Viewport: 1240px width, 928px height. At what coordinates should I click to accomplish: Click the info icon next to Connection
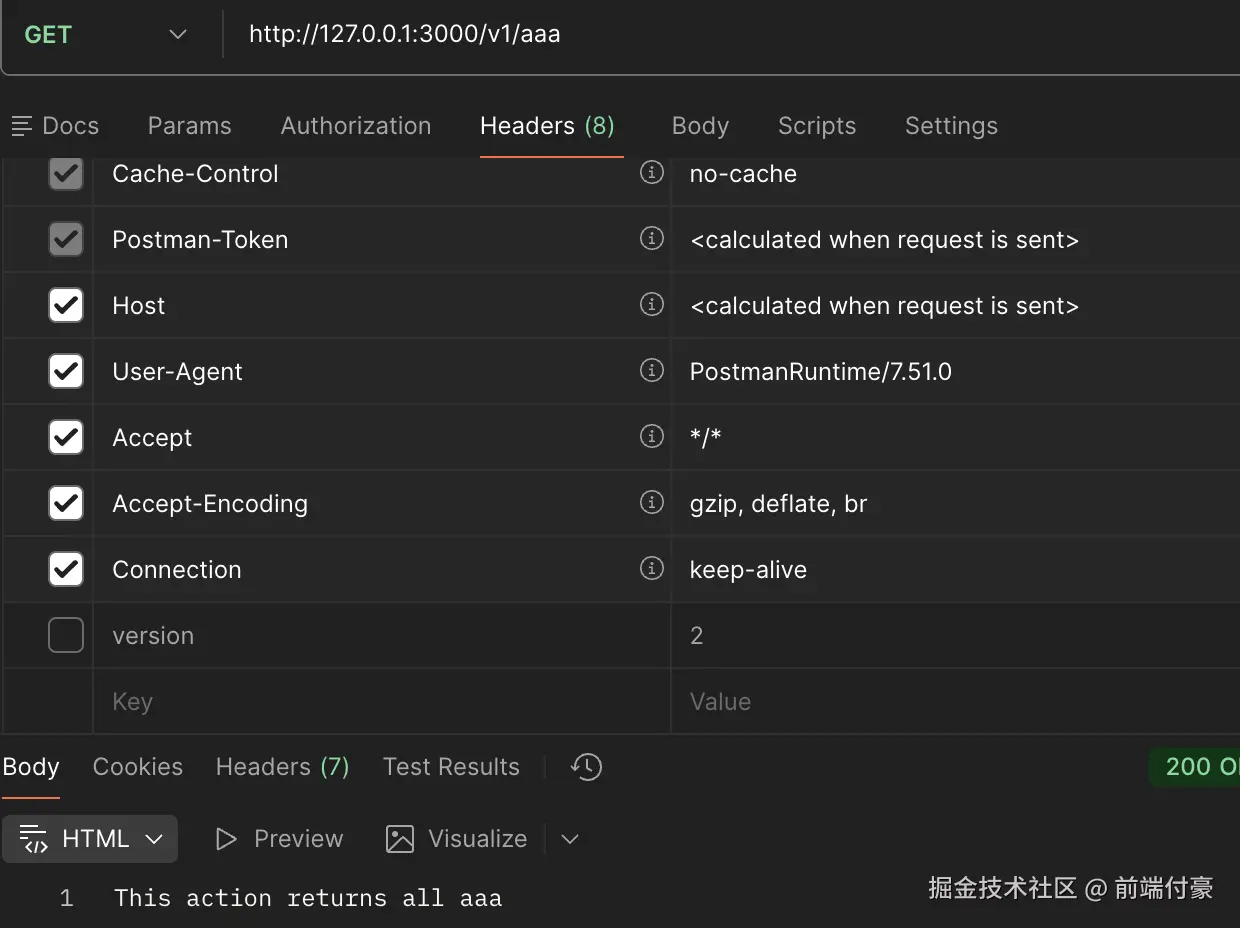(652, 569)
